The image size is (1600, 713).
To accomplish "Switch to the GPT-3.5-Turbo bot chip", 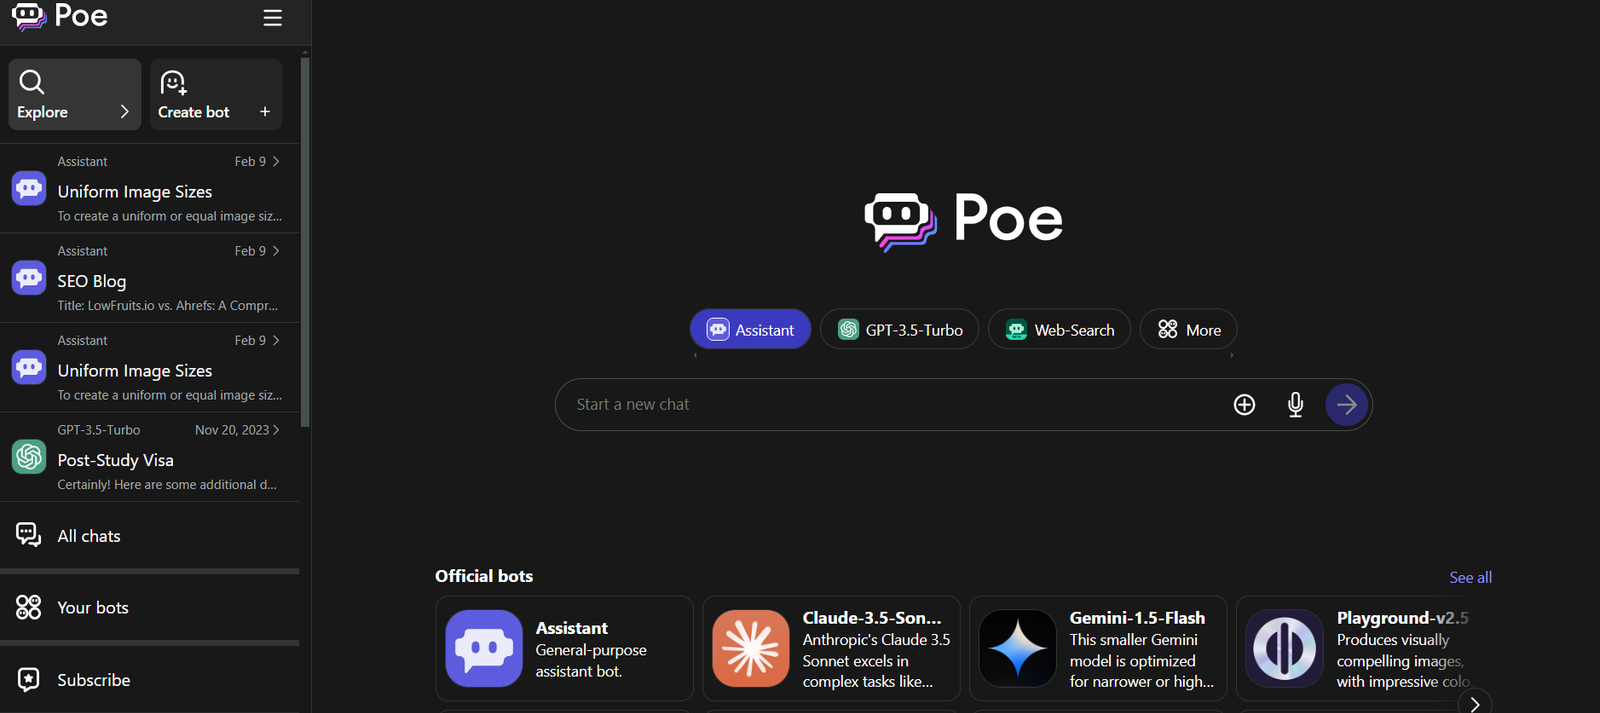I will coord(899,330).
